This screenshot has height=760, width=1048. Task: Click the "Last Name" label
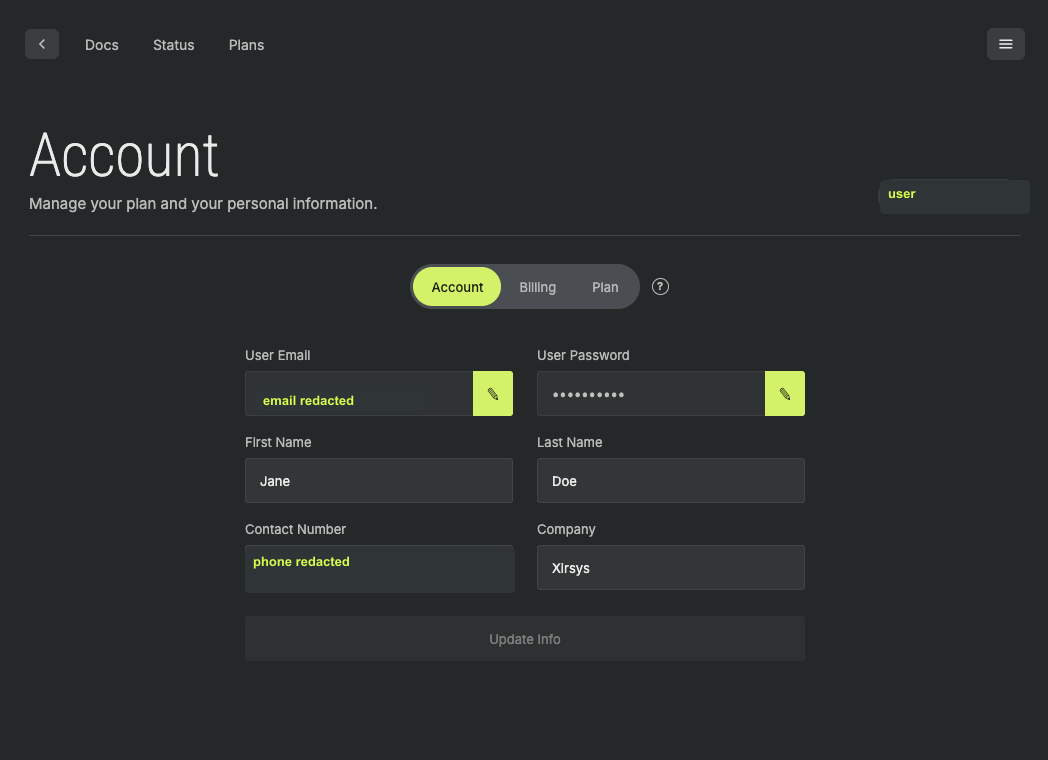(x=569, y=442)
